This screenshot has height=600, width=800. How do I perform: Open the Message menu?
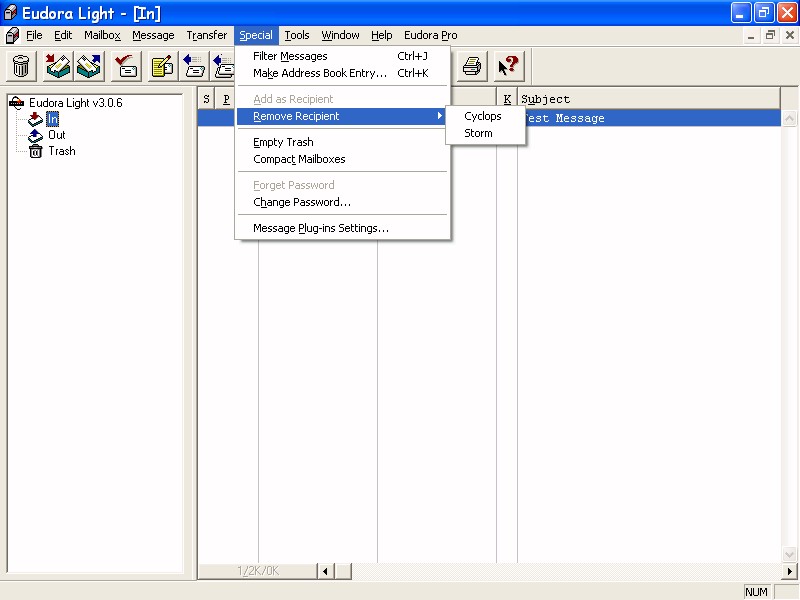153,35
